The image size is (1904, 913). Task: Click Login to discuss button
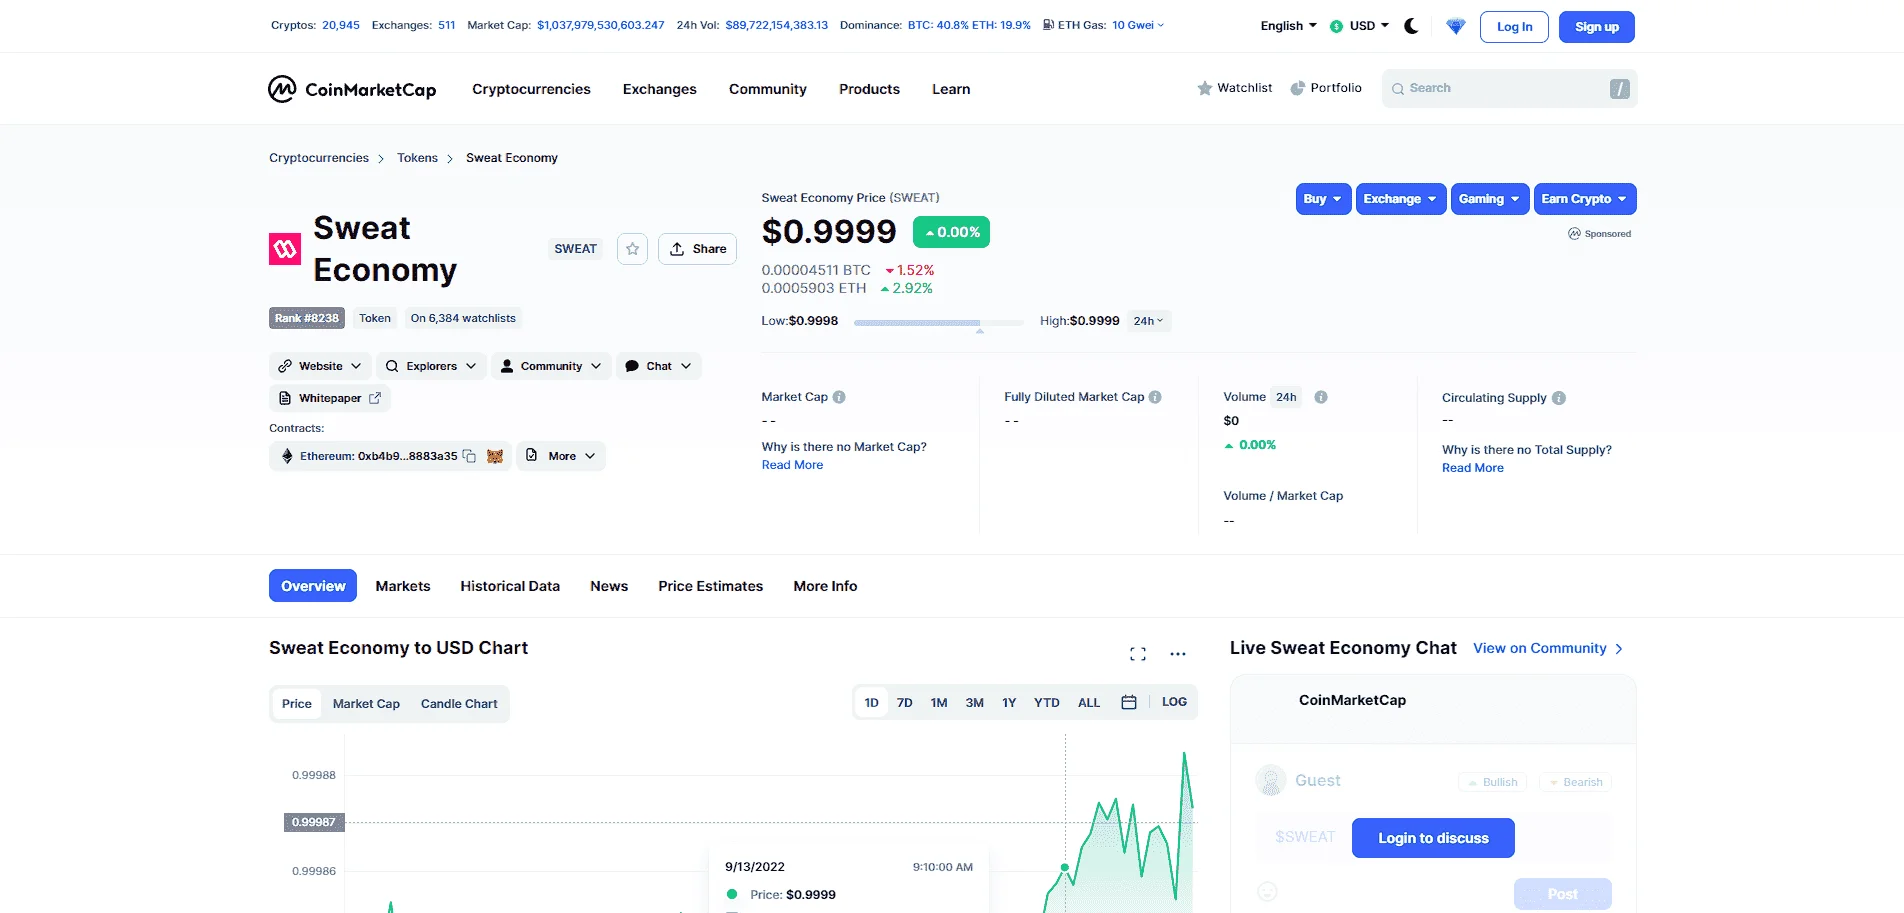pyautogui.click(x=1433, y=838)
